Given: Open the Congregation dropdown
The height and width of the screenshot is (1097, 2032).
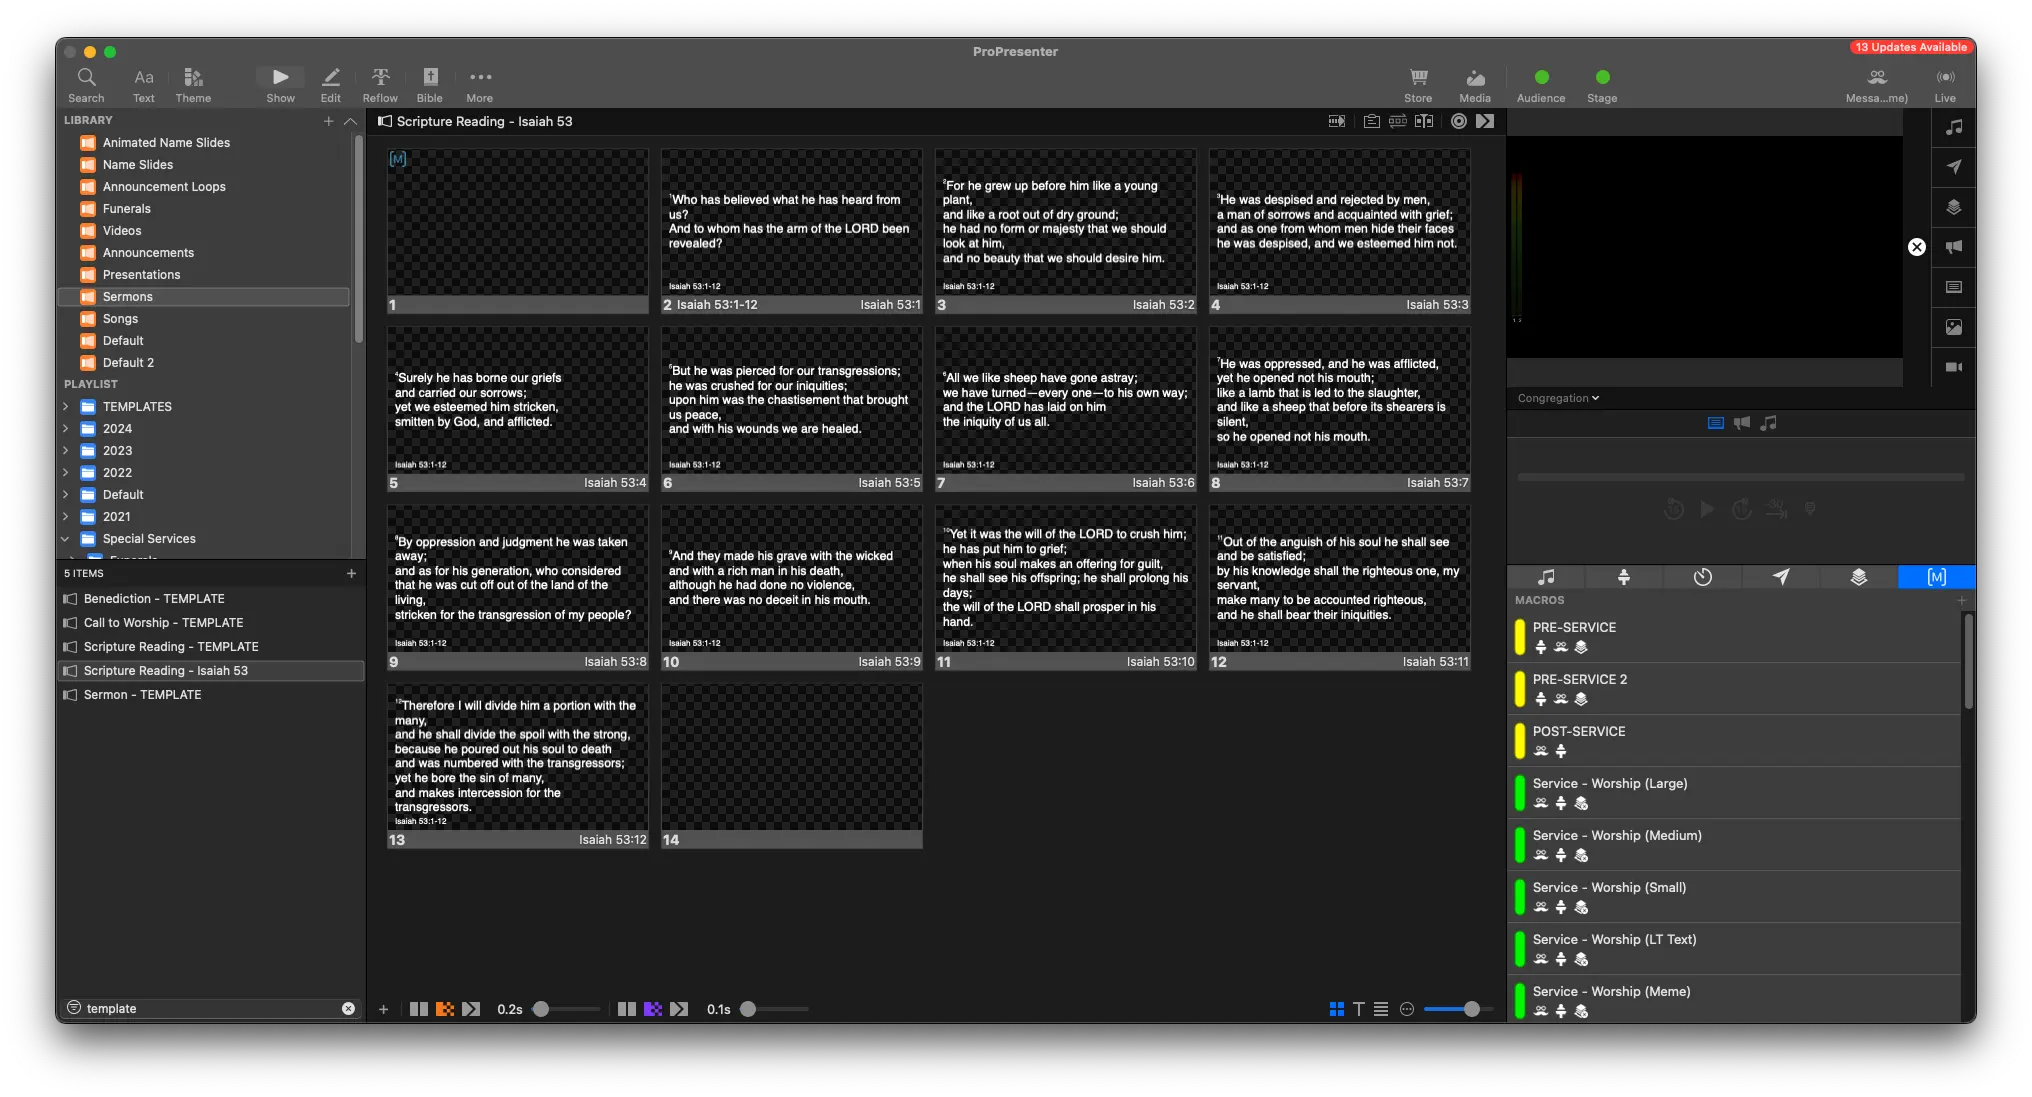Looking at the screenshot, I should pyautogui.click(x=1558, y=398).
